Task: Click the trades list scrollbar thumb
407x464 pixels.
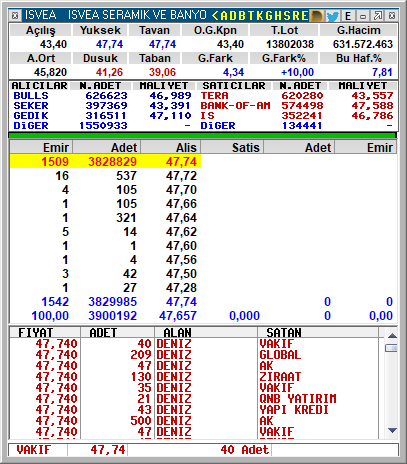Action: point(391,348)
